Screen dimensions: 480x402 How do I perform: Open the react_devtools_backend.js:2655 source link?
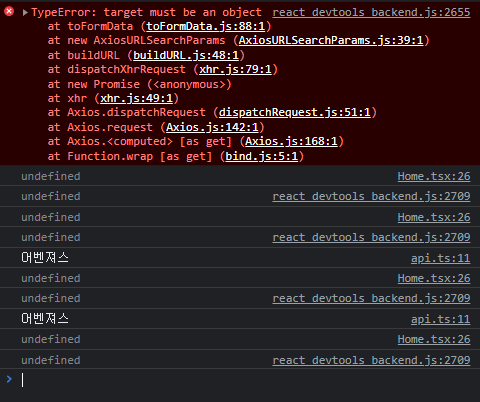371,12
